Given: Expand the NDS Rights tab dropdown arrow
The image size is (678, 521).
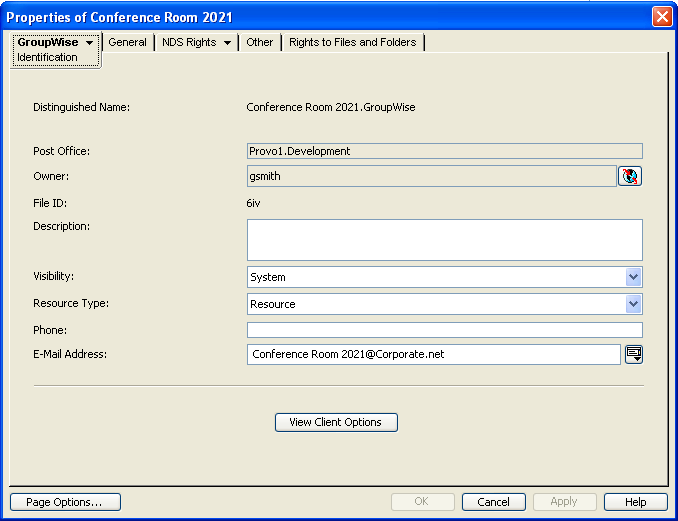Looking at the screenshot, I should pos(227,43).
